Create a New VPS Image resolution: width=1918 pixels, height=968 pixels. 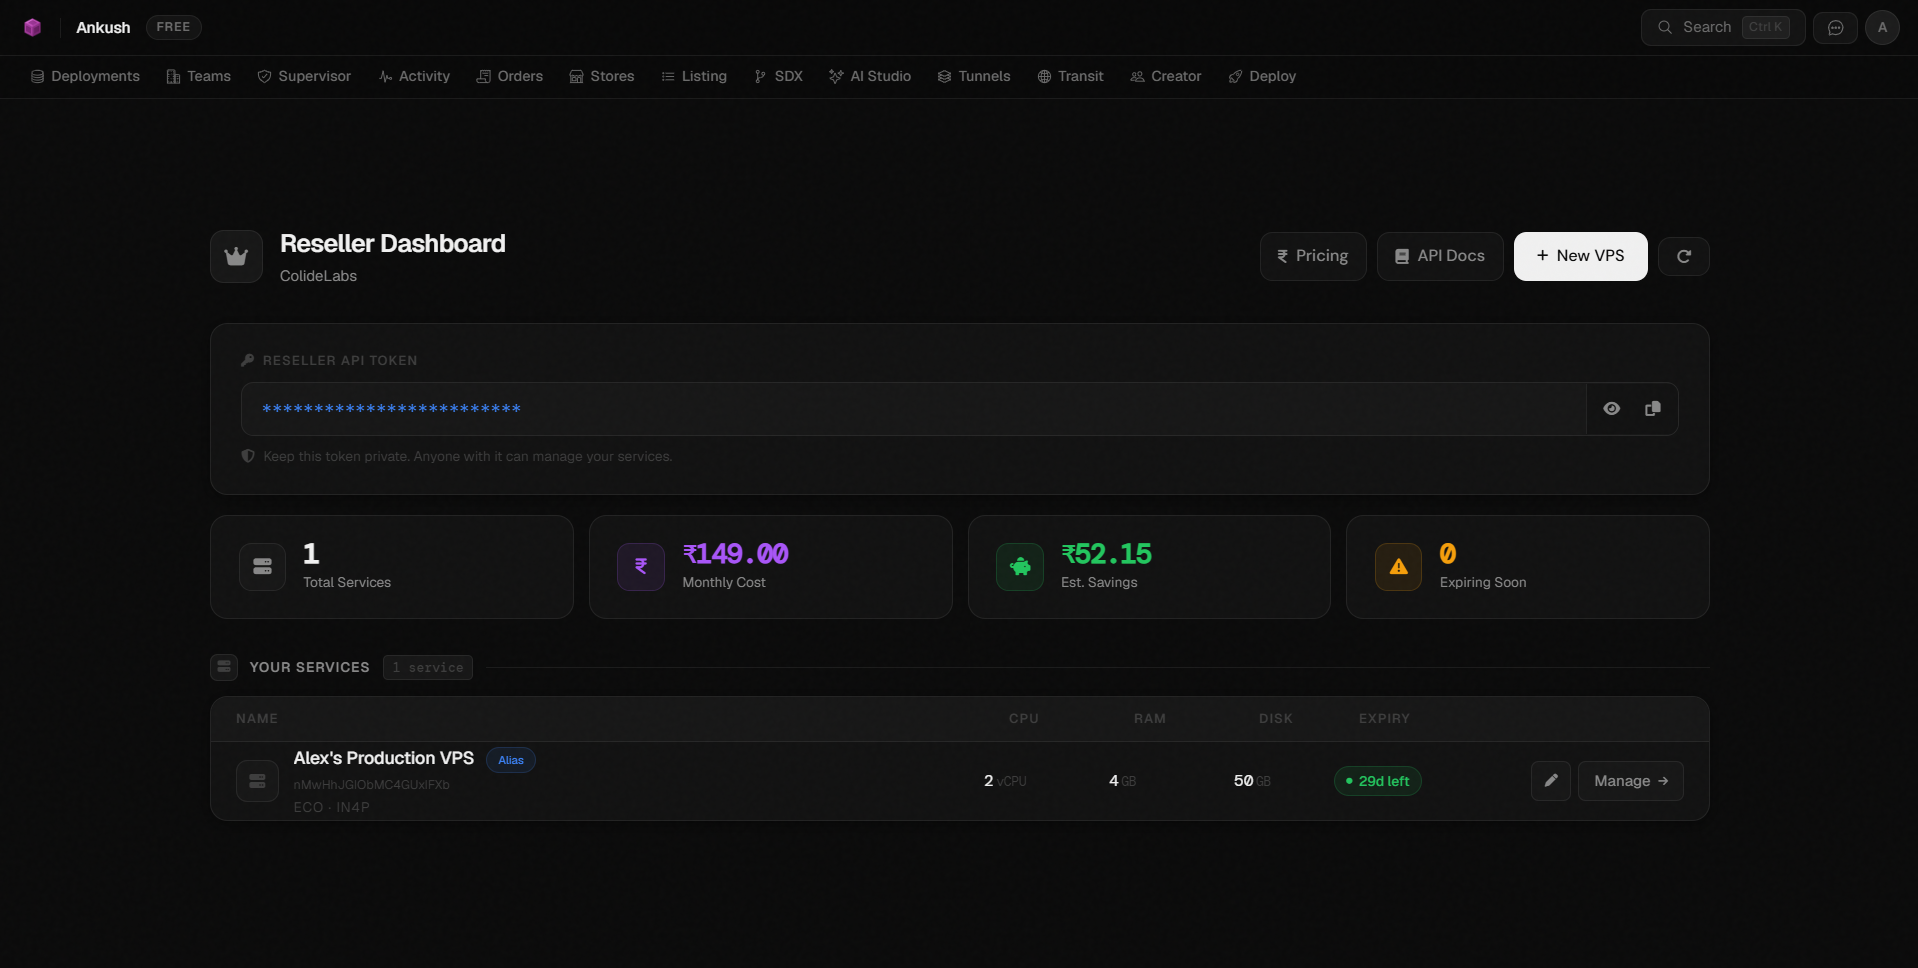pyautogui.click(x=1580, y=256)
